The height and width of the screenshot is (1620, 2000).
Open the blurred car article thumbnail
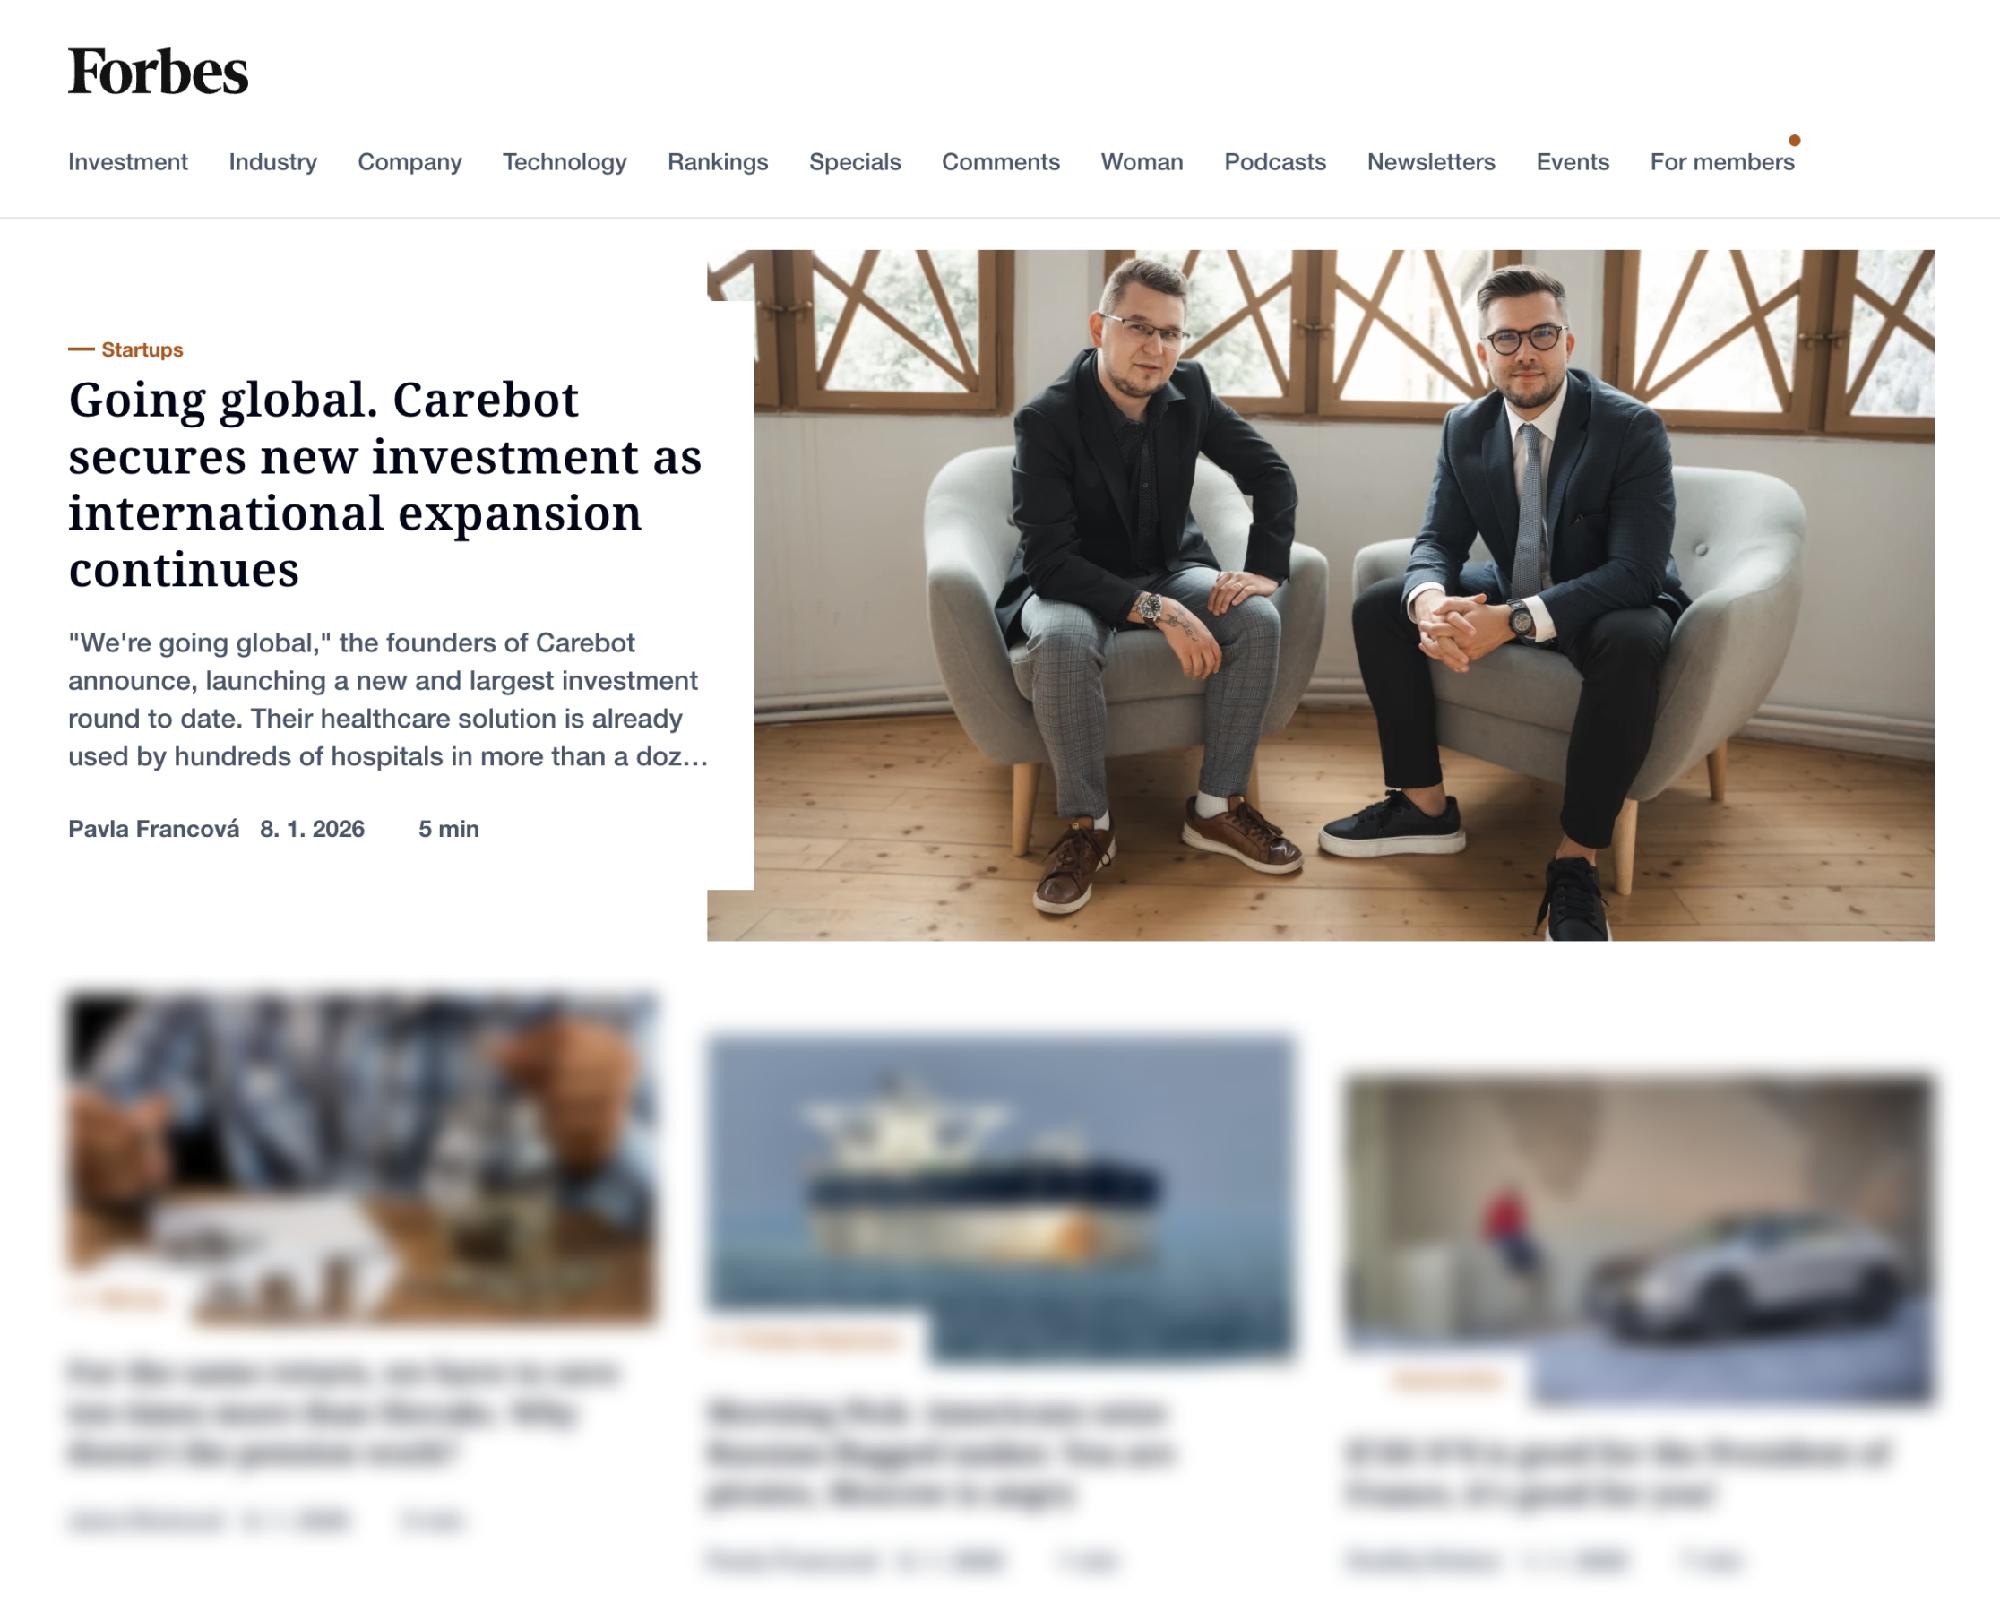1639,1240
